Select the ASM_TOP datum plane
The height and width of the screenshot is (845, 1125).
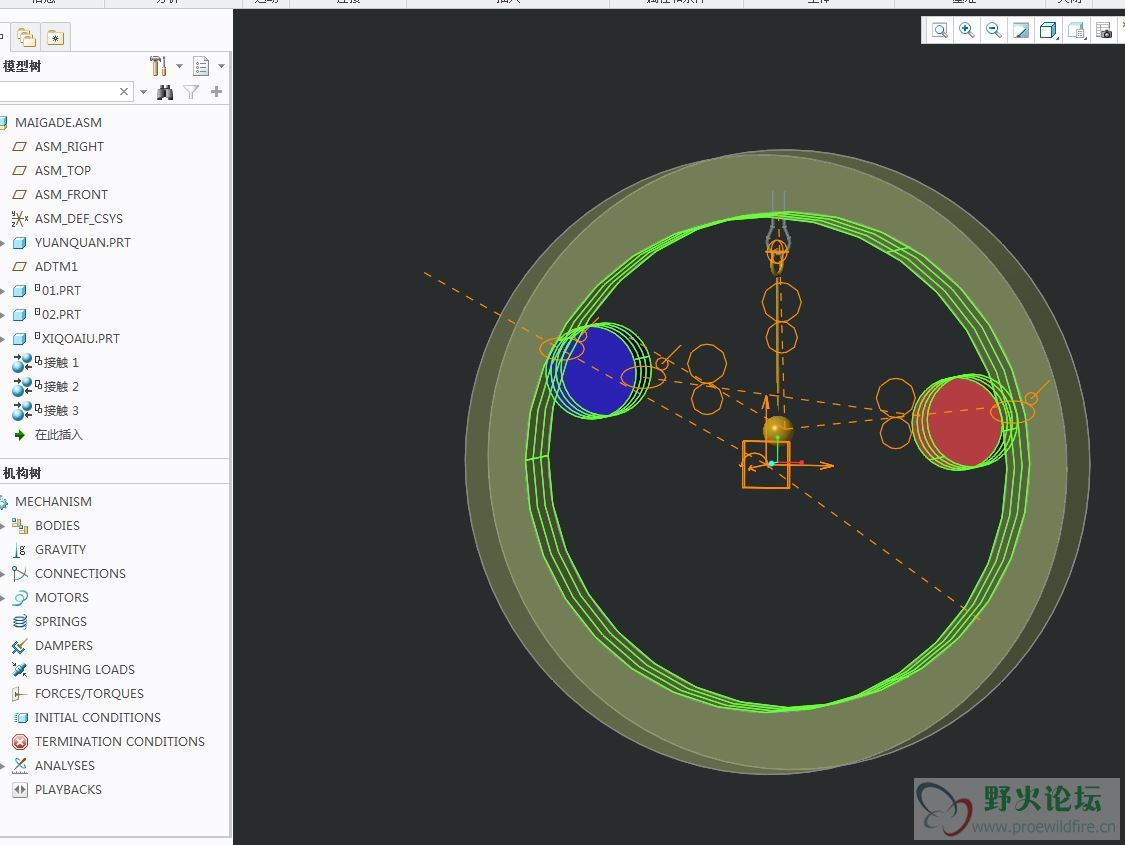62,171
